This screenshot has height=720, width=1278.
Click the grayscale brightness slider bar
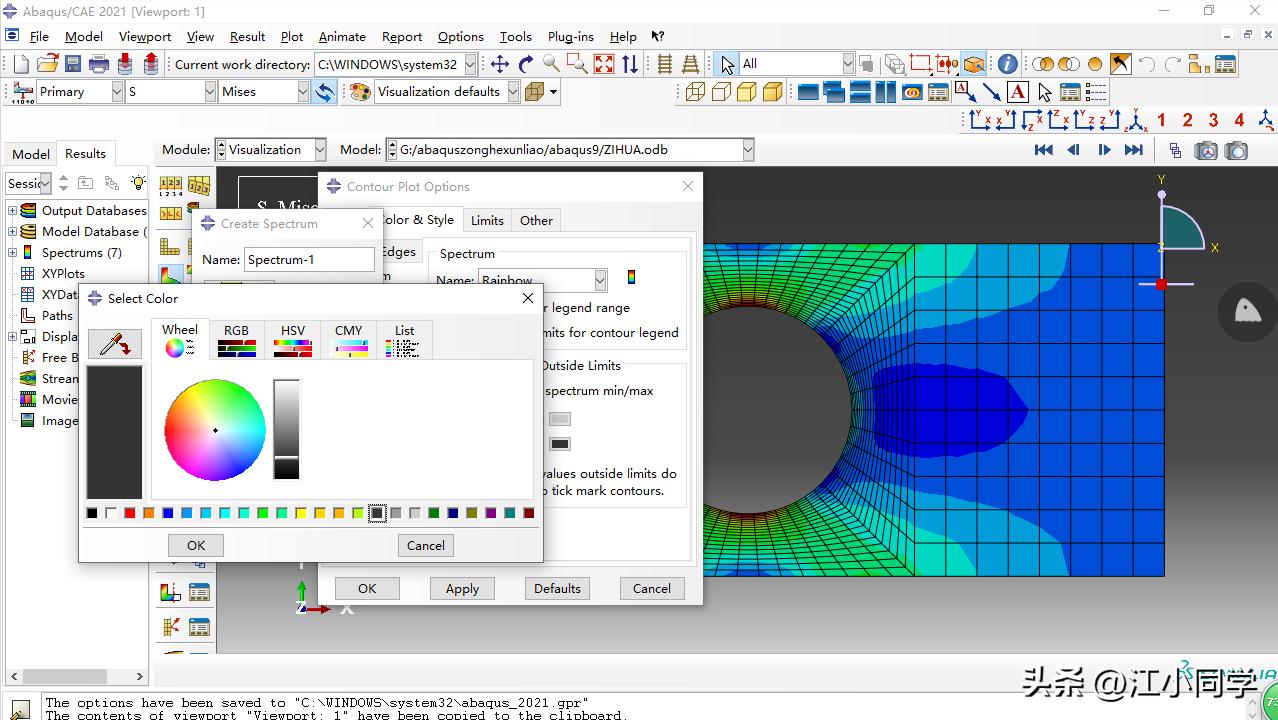286,429
